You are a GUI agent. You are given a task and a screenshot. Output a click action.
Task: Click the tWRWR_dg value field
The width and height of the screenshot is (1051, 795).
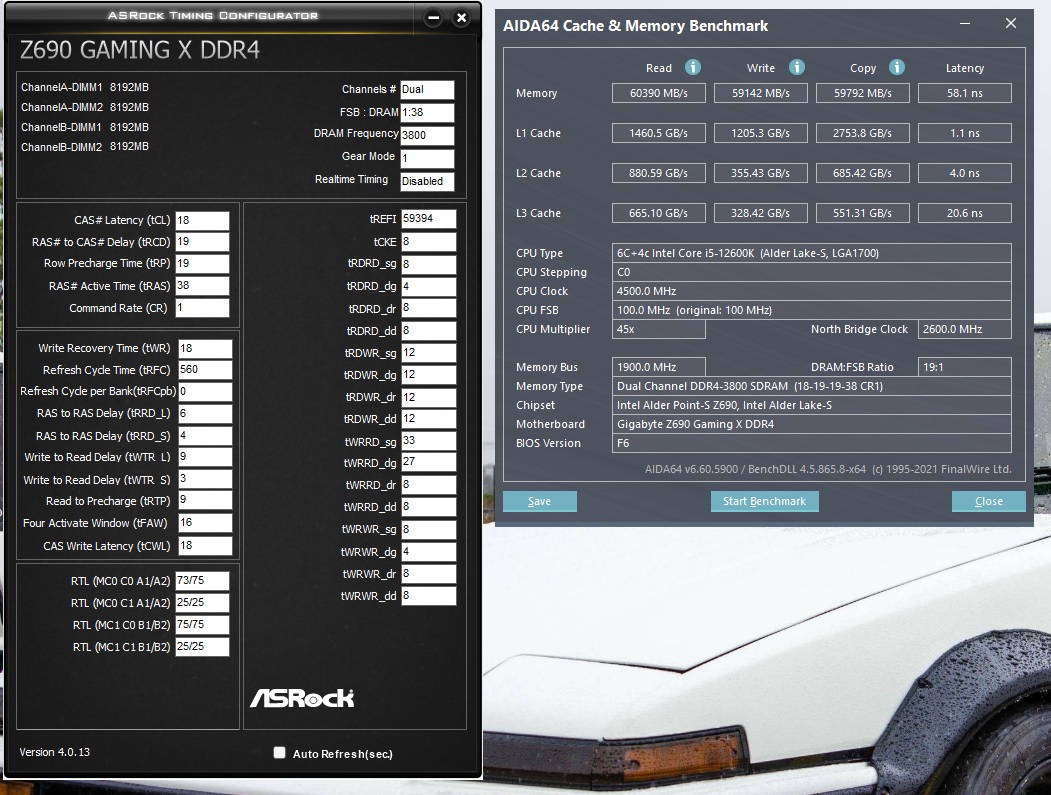(x=429, y=552)
